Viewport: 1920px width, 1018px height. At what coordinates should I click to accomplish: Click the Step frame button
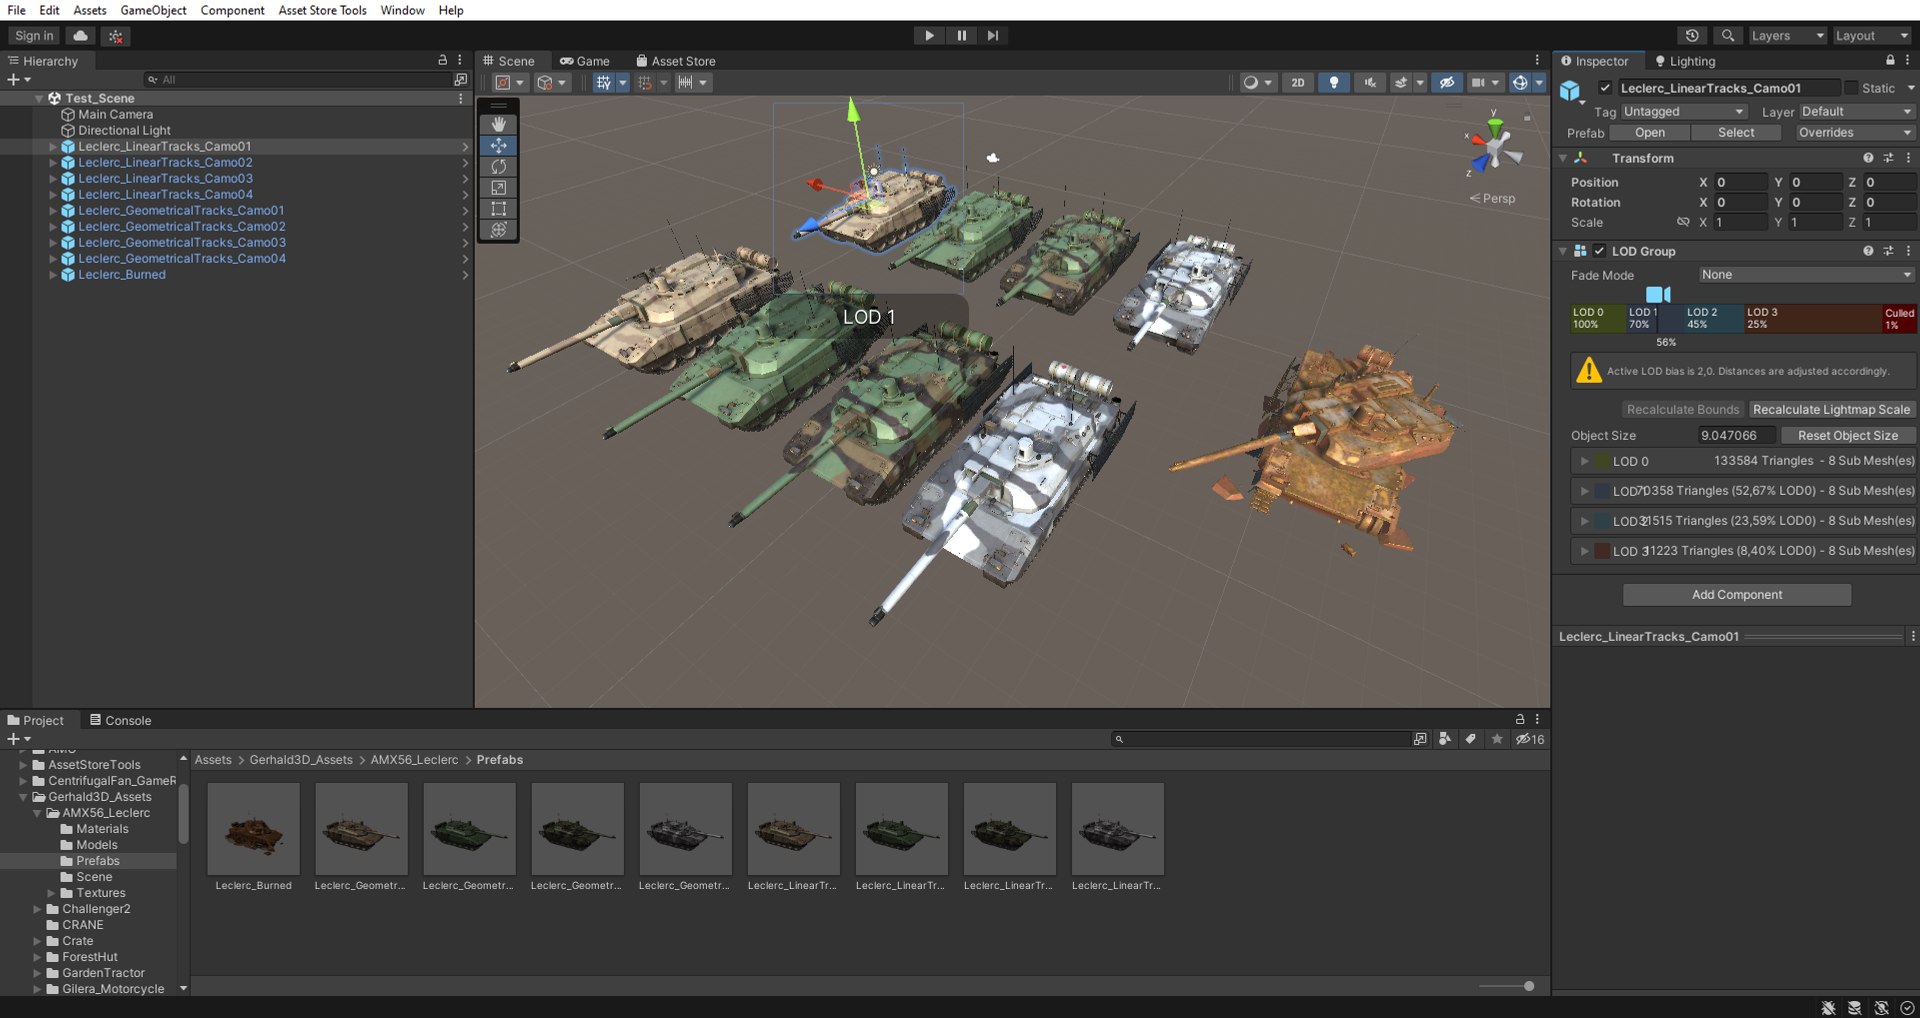click(992, 35)
